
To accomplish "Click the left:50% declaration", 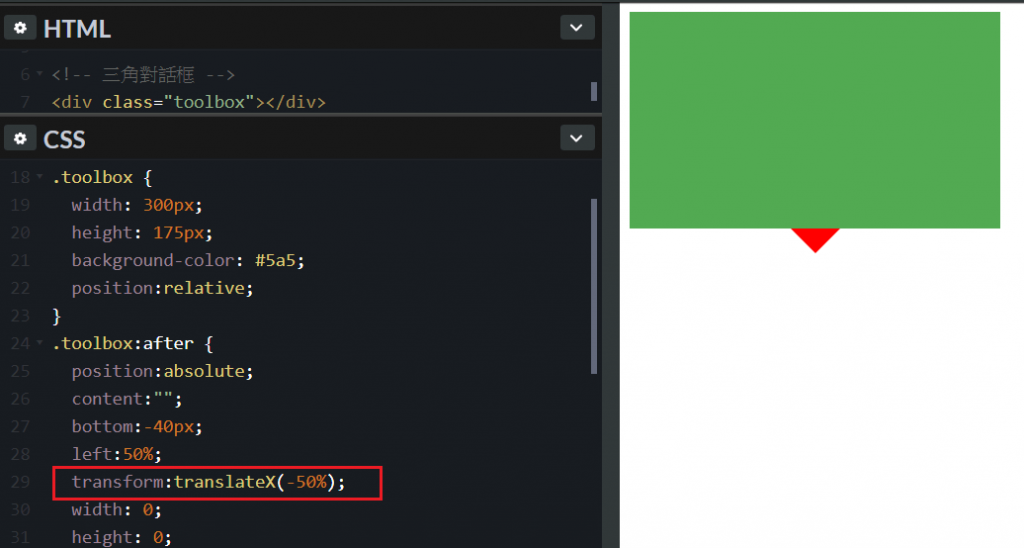I will pyautogui.click(x=117, y=453).
